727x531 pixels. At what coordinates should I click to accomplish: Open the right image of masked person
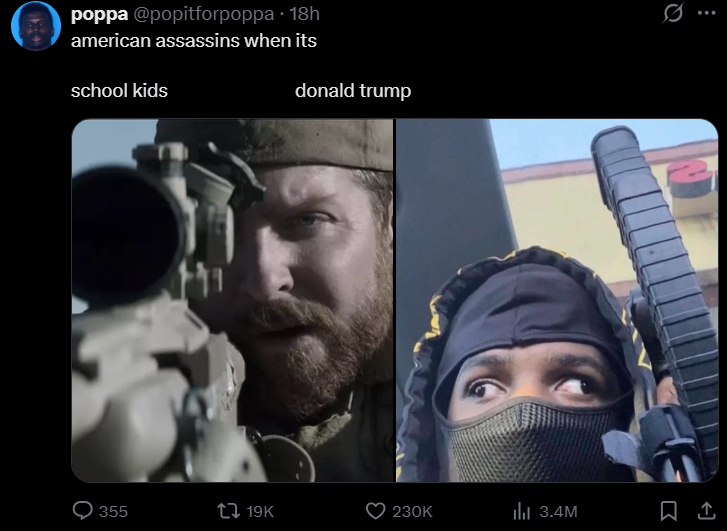[x=557, y=301]
